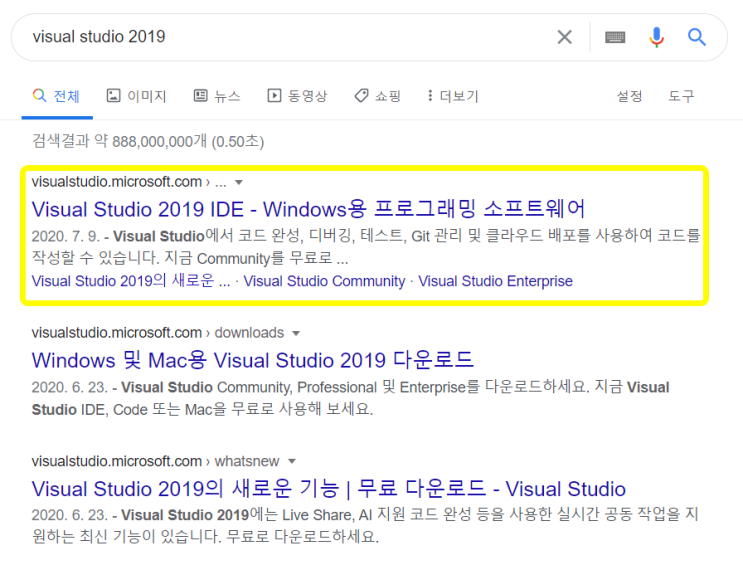Open the 'Visual Studio Community' sitelink
This screenshot has height=565, width=743.
coord(324,281)
